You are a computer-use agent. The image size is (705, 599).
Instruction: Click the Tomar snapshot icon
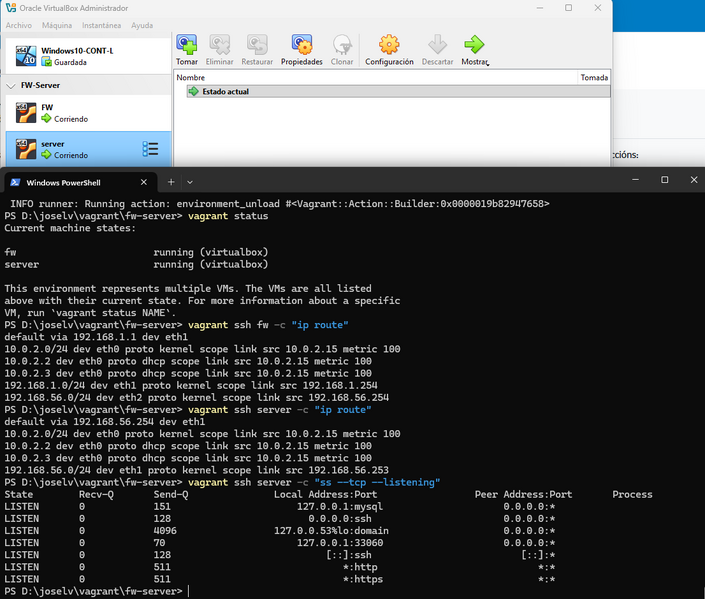pyautogui.click(x=187, y=45)
